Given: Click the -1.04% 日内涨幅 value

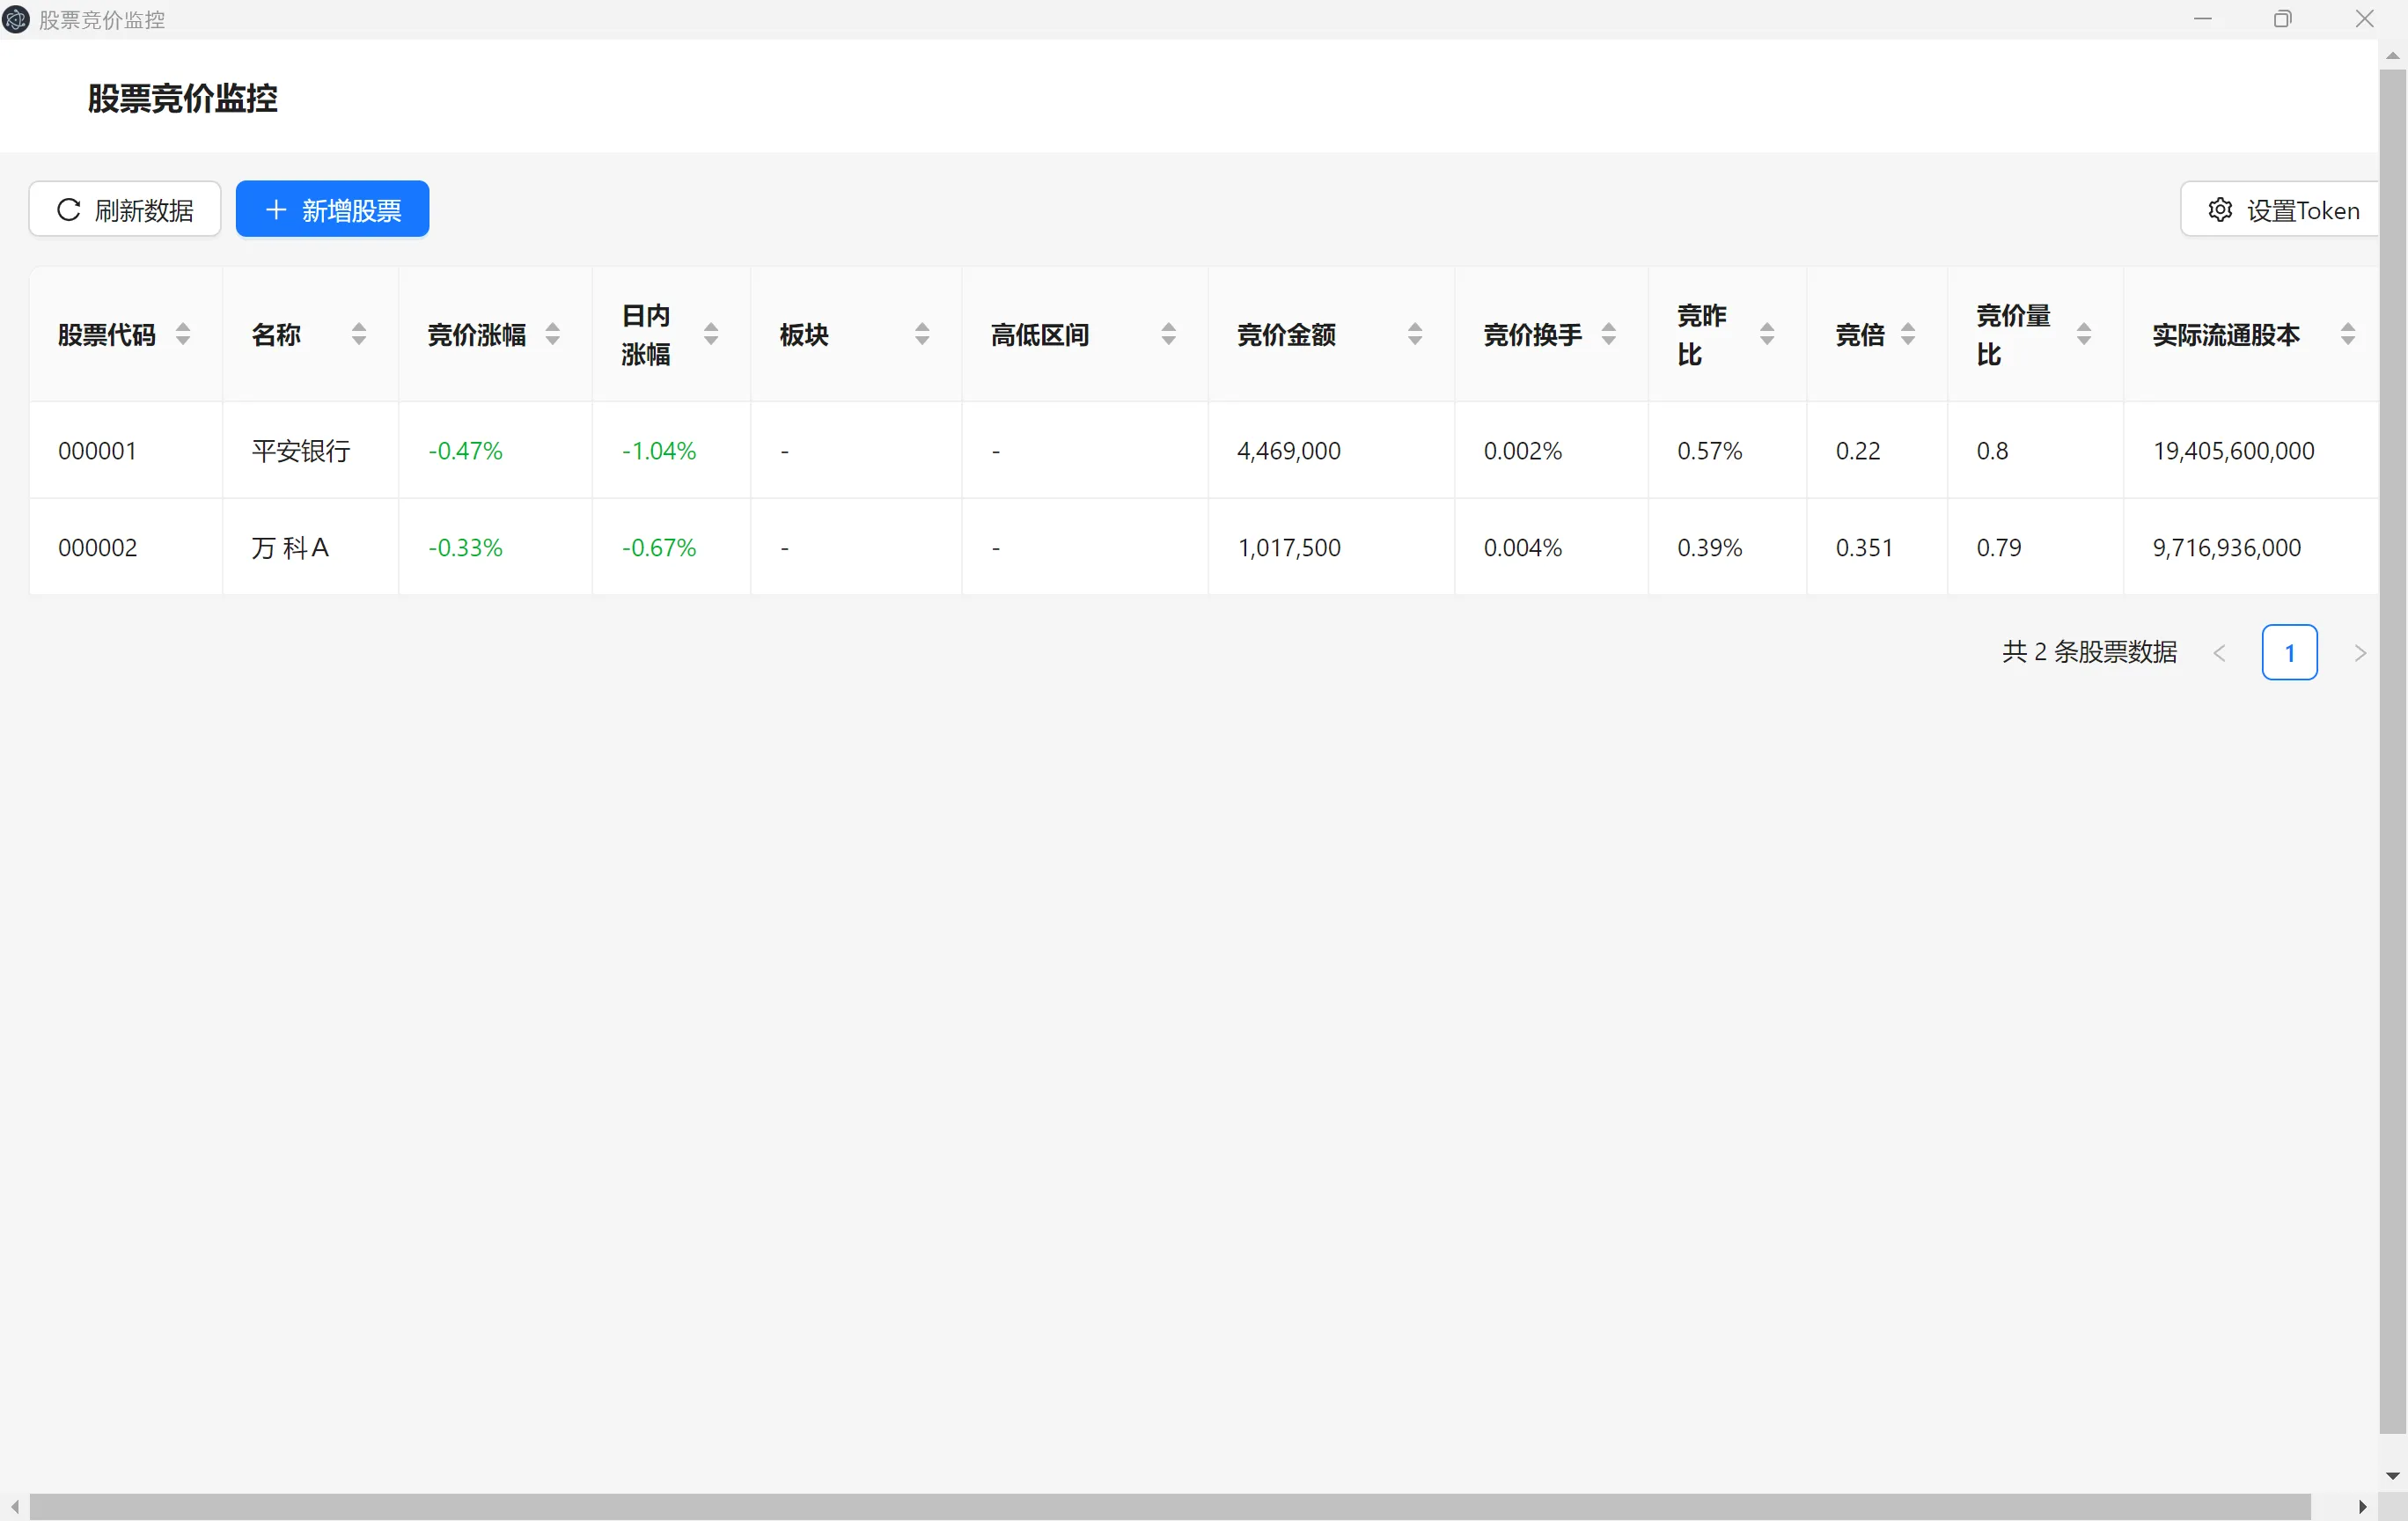Looking at the screenshot, I should point(659,451).
